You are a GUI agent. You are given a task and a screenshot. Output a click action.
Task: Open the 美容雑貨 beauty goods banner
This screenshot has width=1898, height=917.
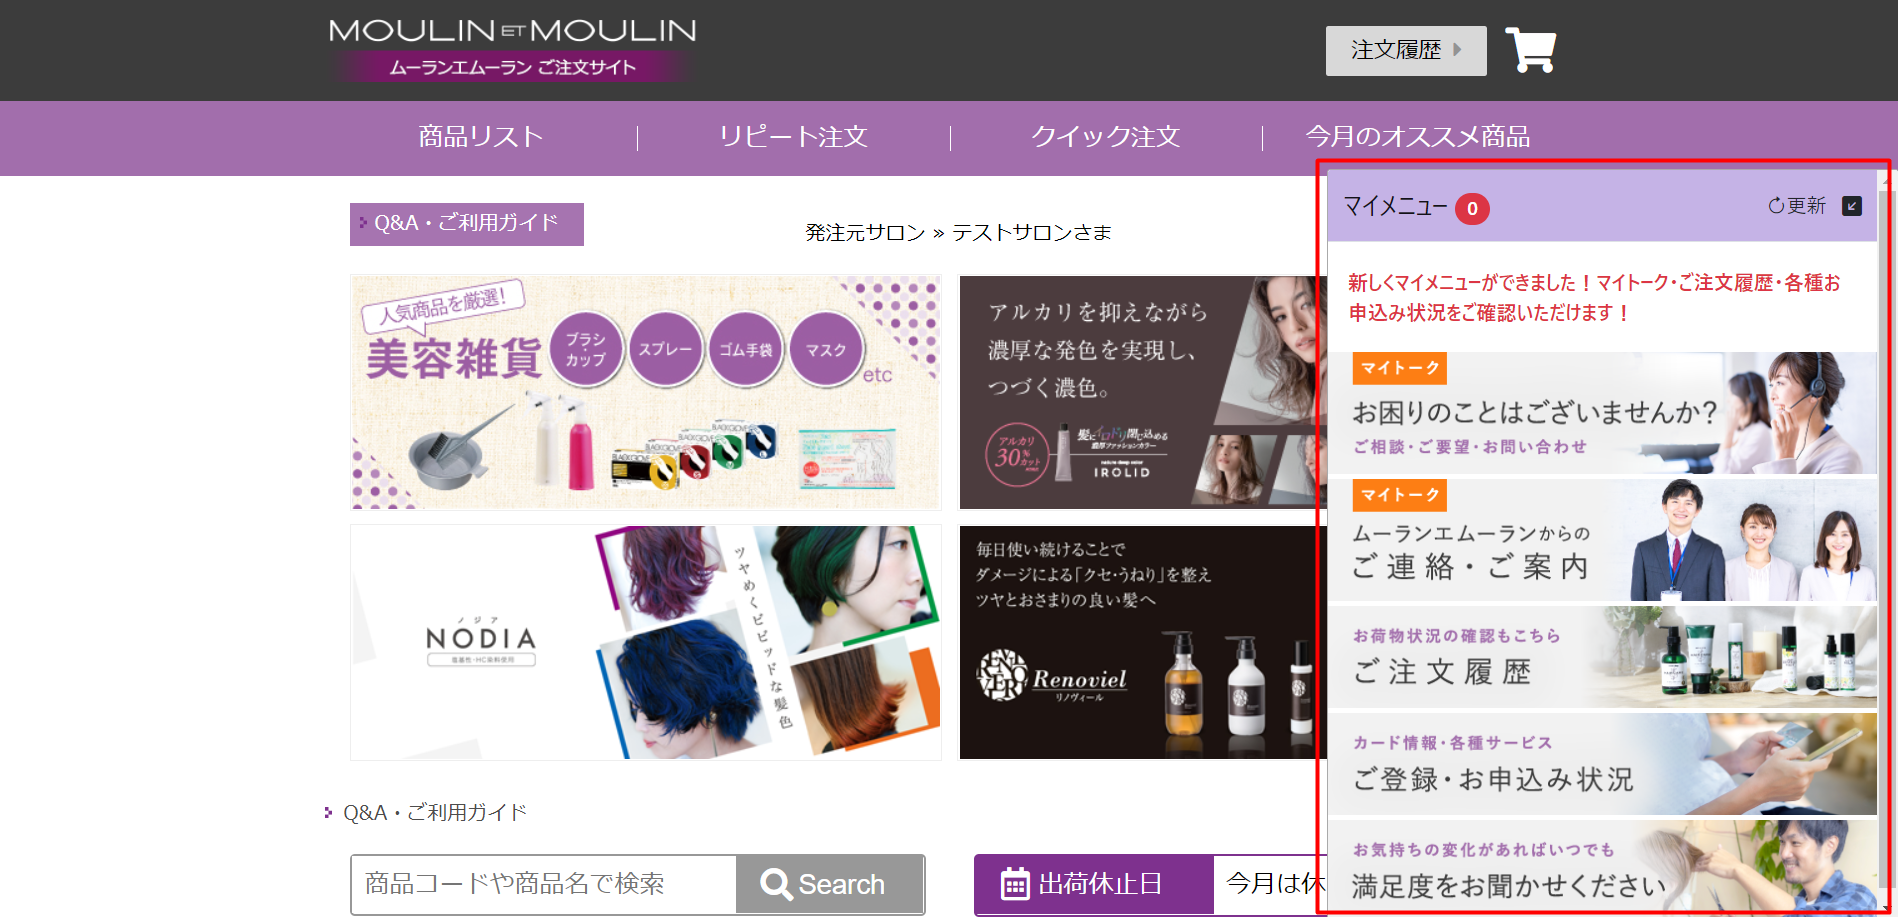tap(645, 392)
